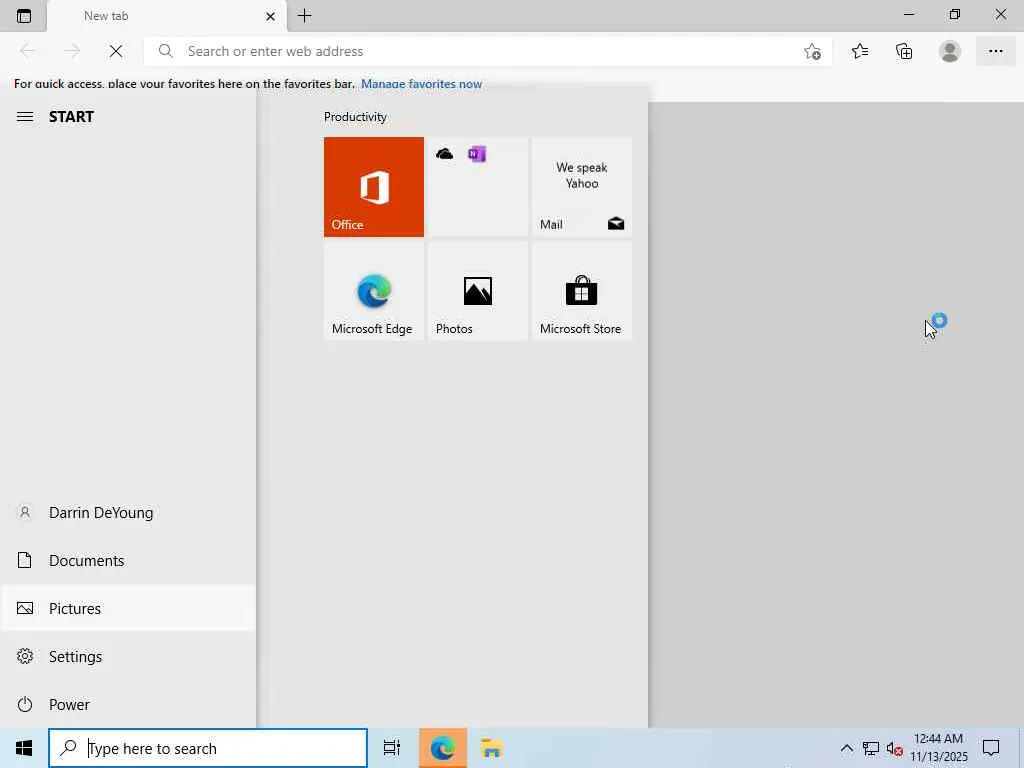
Task: Open Settings from Start menu
Action: (x=128, y=656)
